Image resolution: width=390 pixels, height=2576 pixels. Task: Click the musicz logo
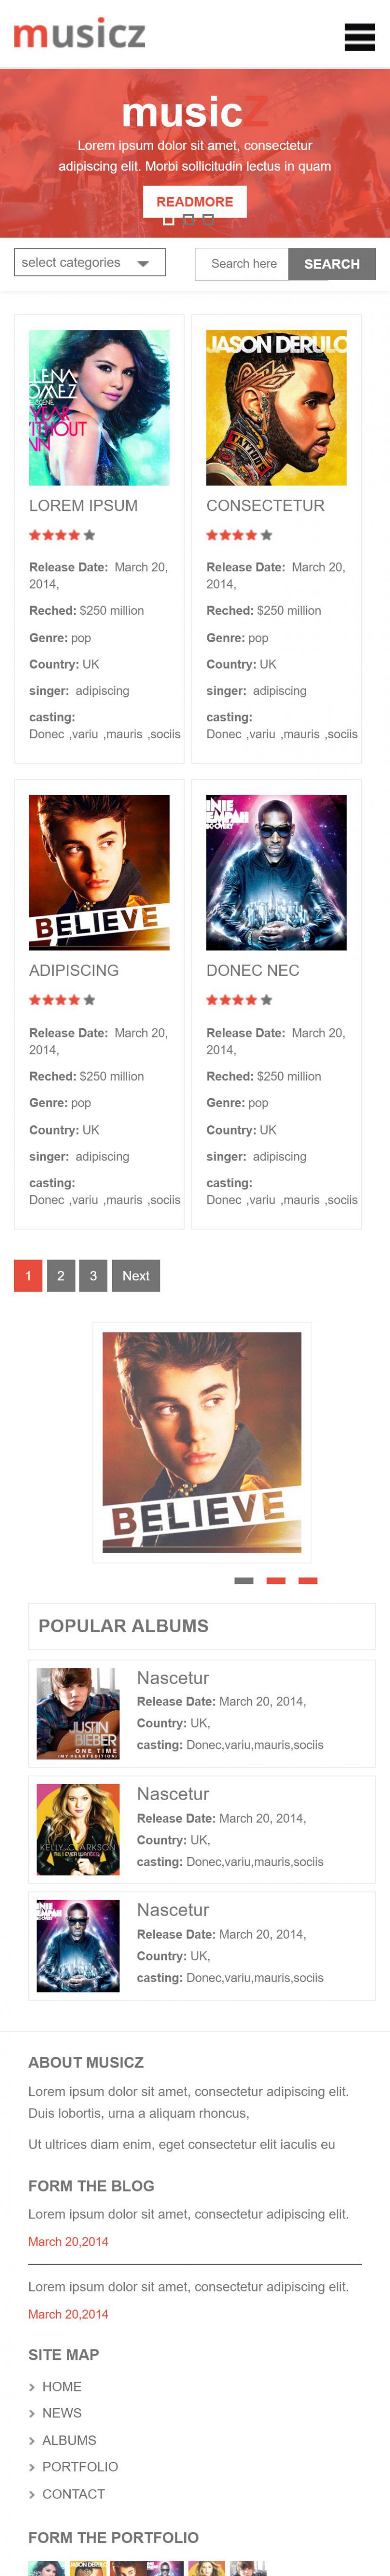[79, 34]
